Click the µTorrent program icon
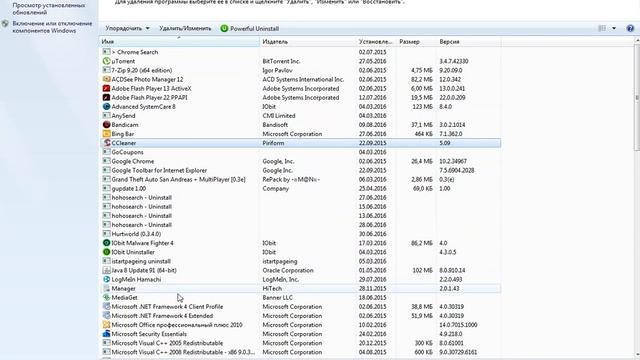Image resolution: width=640 pixels, height=360 pixels. [x=106, y=61]
